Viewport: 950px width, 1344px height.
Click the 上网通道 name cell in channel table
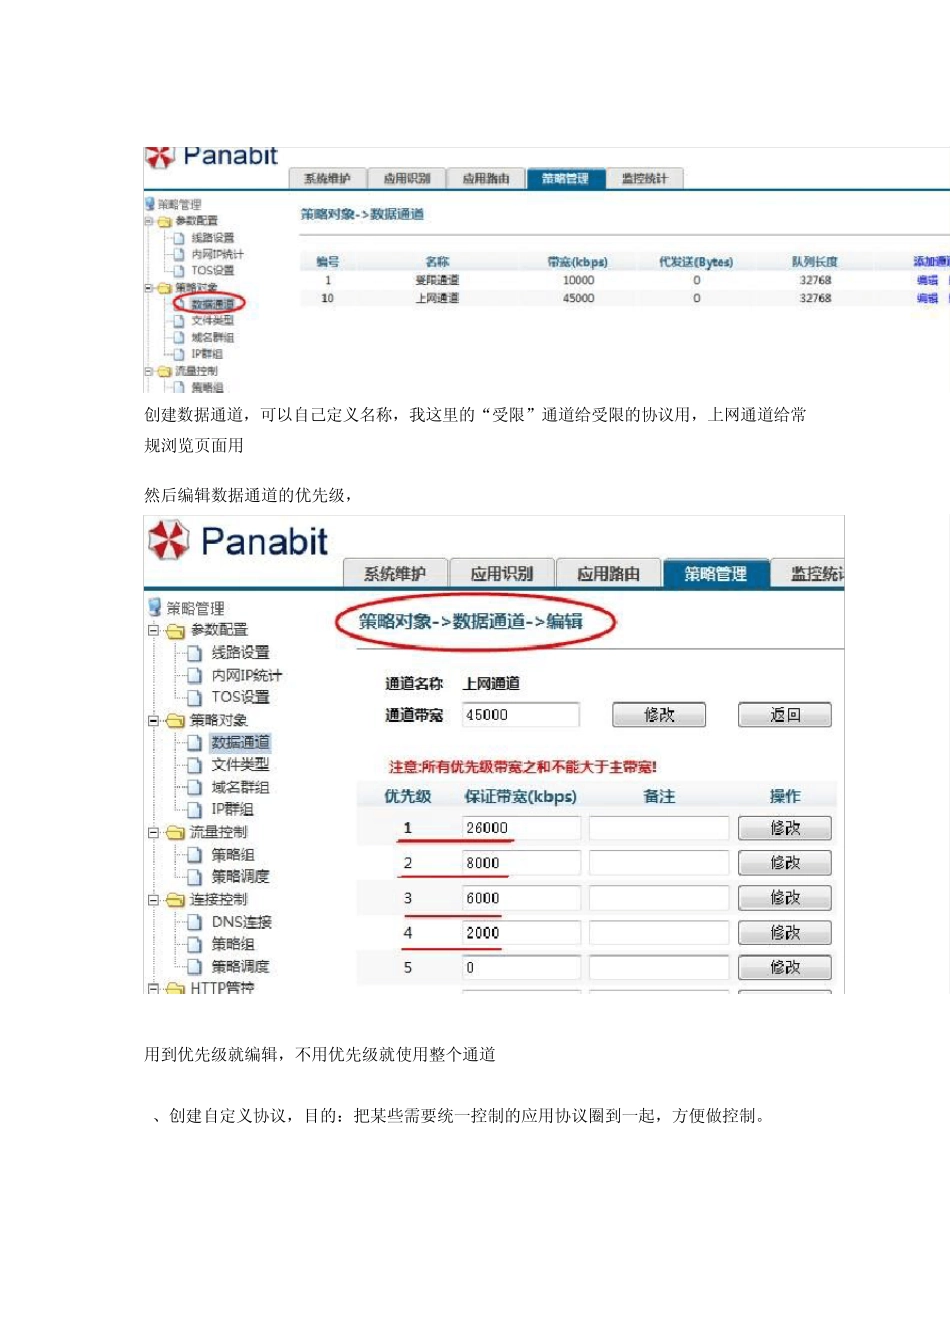(437, 298)
